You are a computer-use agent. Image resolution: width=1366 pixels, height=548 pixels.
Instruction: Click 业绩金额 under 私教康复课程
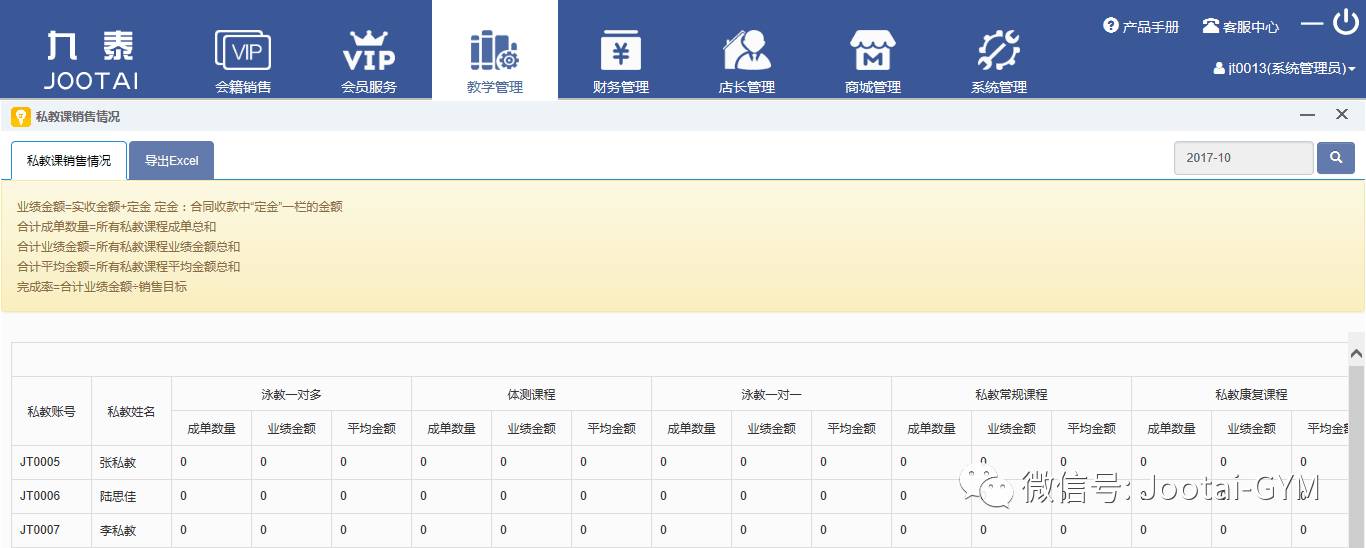tap(1251, 428)
